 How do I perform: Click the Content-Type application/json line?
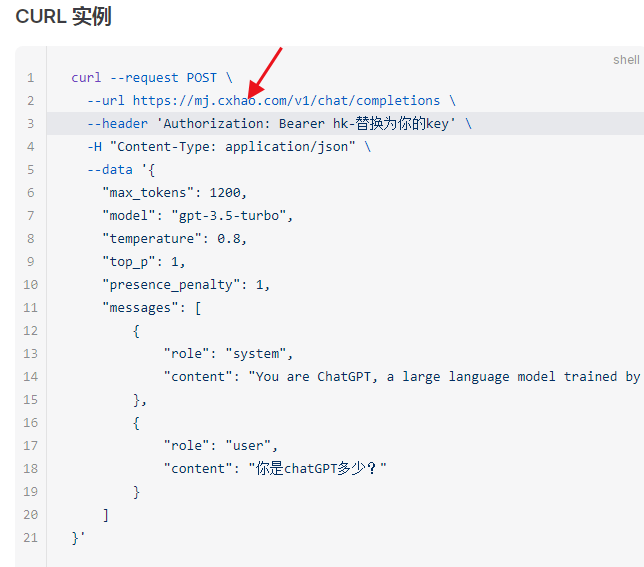[229, 147]
